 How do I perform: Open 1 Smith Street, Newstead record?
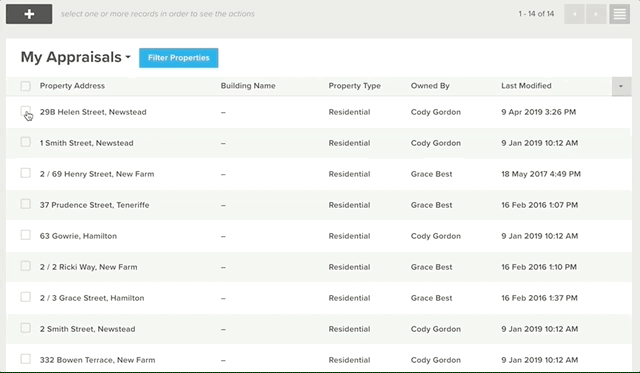tap(87, 143)
